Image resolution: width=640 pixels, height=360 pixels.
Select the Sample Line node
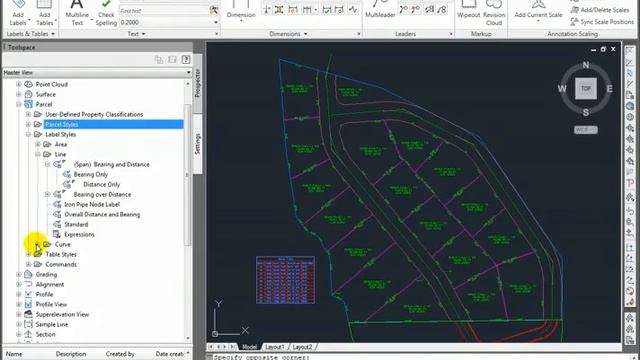coord(52,324)
